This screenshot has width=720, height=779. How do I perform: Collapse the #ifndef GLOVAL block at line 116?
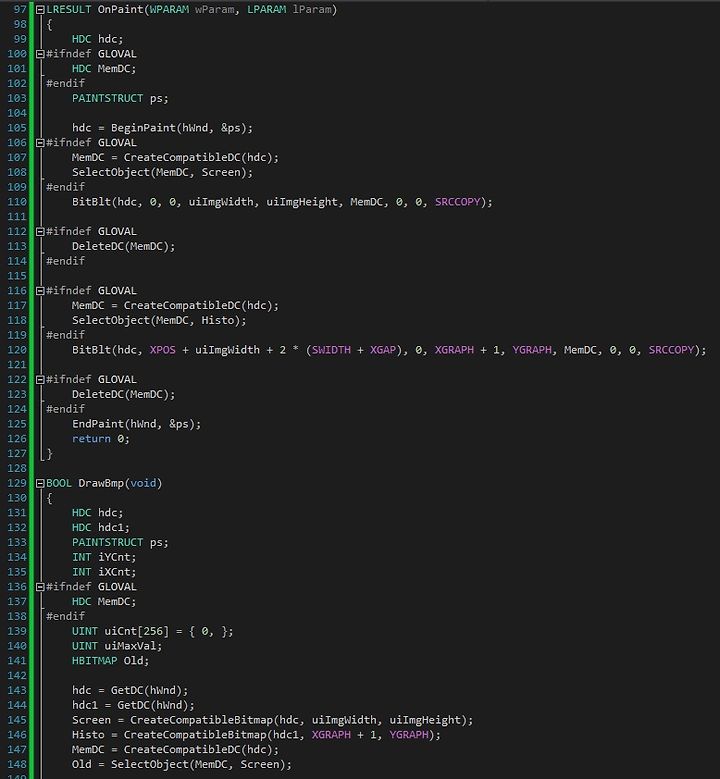coord(40,291)
